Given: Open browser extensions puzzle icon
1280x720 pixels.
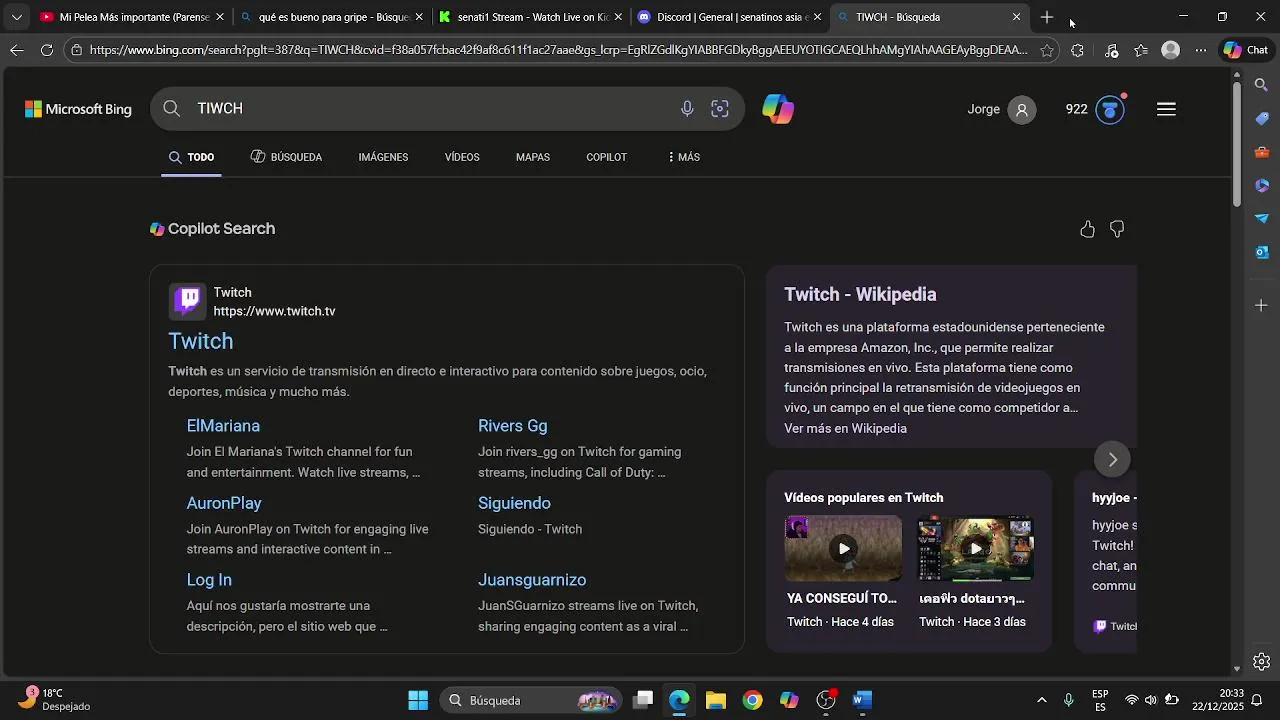Looking at the screenshot, I should (1077, 50).
